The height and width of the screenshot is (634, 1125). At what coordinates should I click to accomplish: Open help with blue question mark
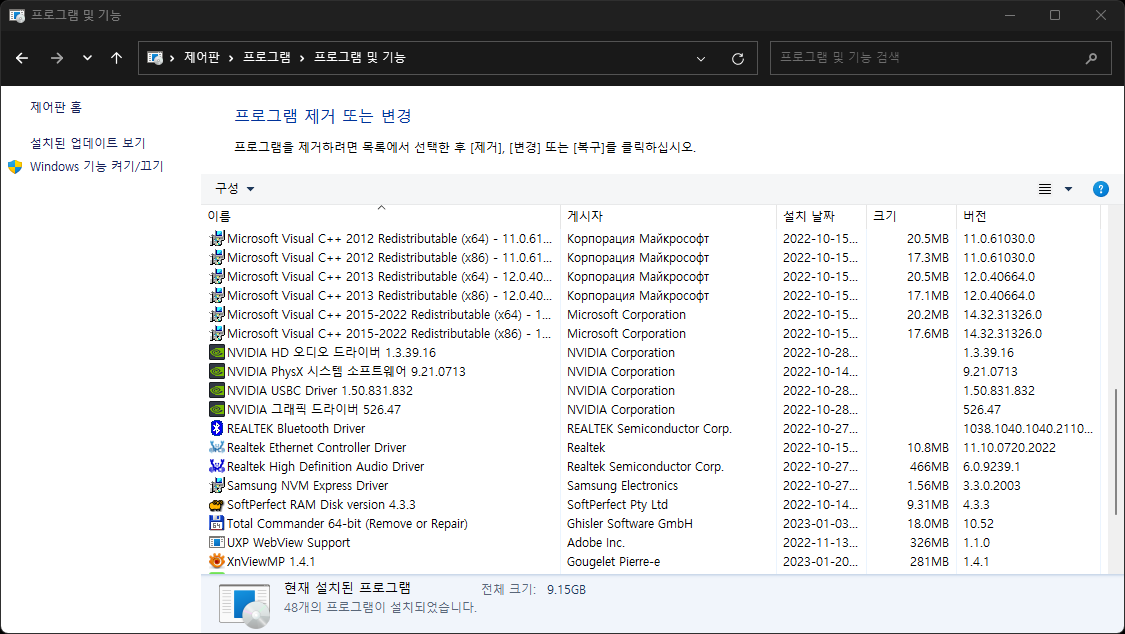pos(1101,189)
